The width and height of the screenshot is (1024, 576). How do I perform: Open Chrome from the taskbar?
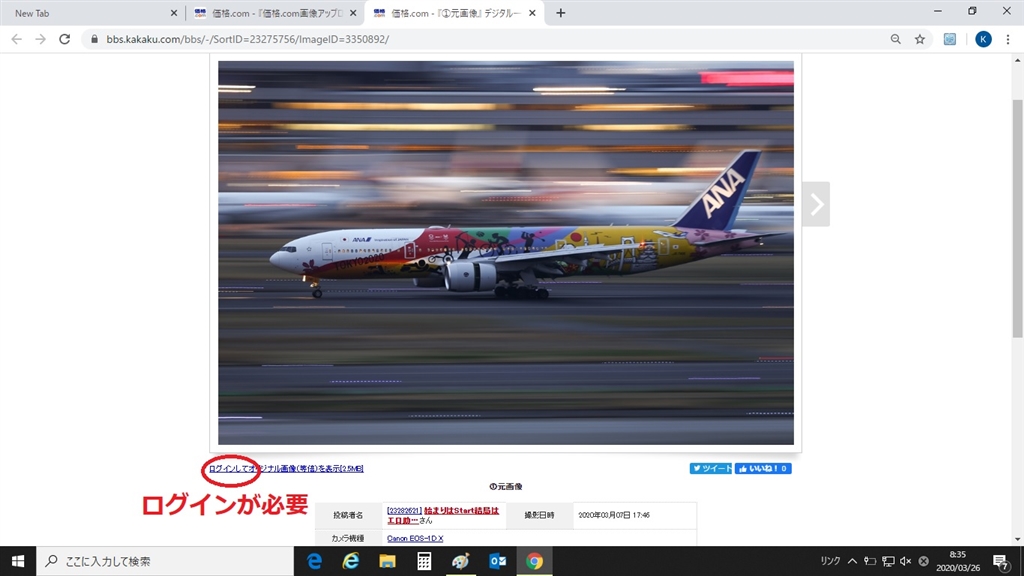pos(534,561)
